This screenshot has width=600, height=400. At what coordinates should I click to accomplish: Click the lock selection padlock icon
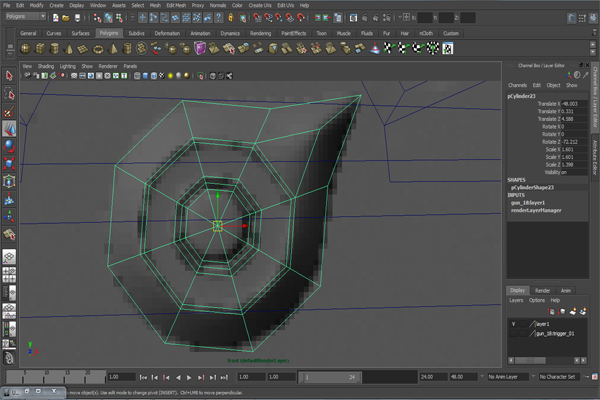[x=231, y=18]
